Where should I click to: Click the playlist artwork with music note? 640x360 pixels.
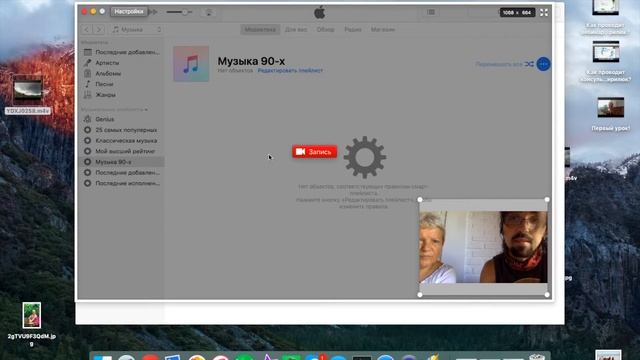pos(191,64)
